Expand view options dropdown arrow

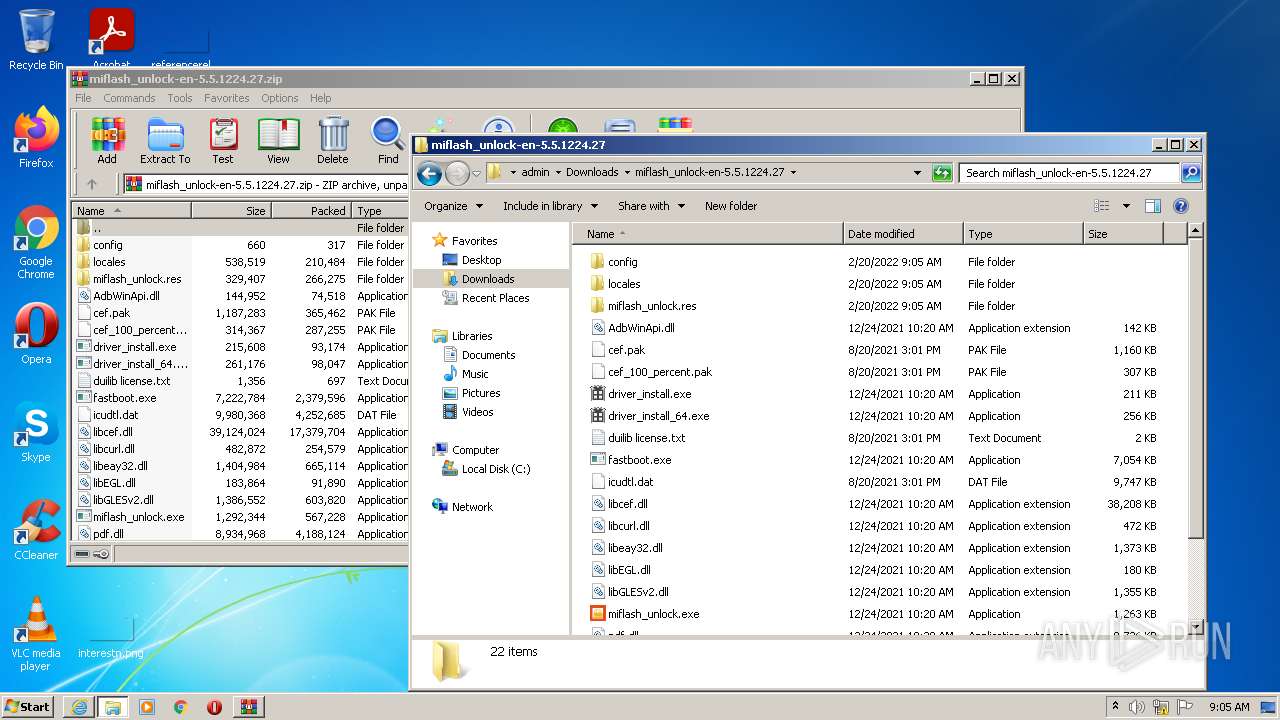click(1125, 206)
